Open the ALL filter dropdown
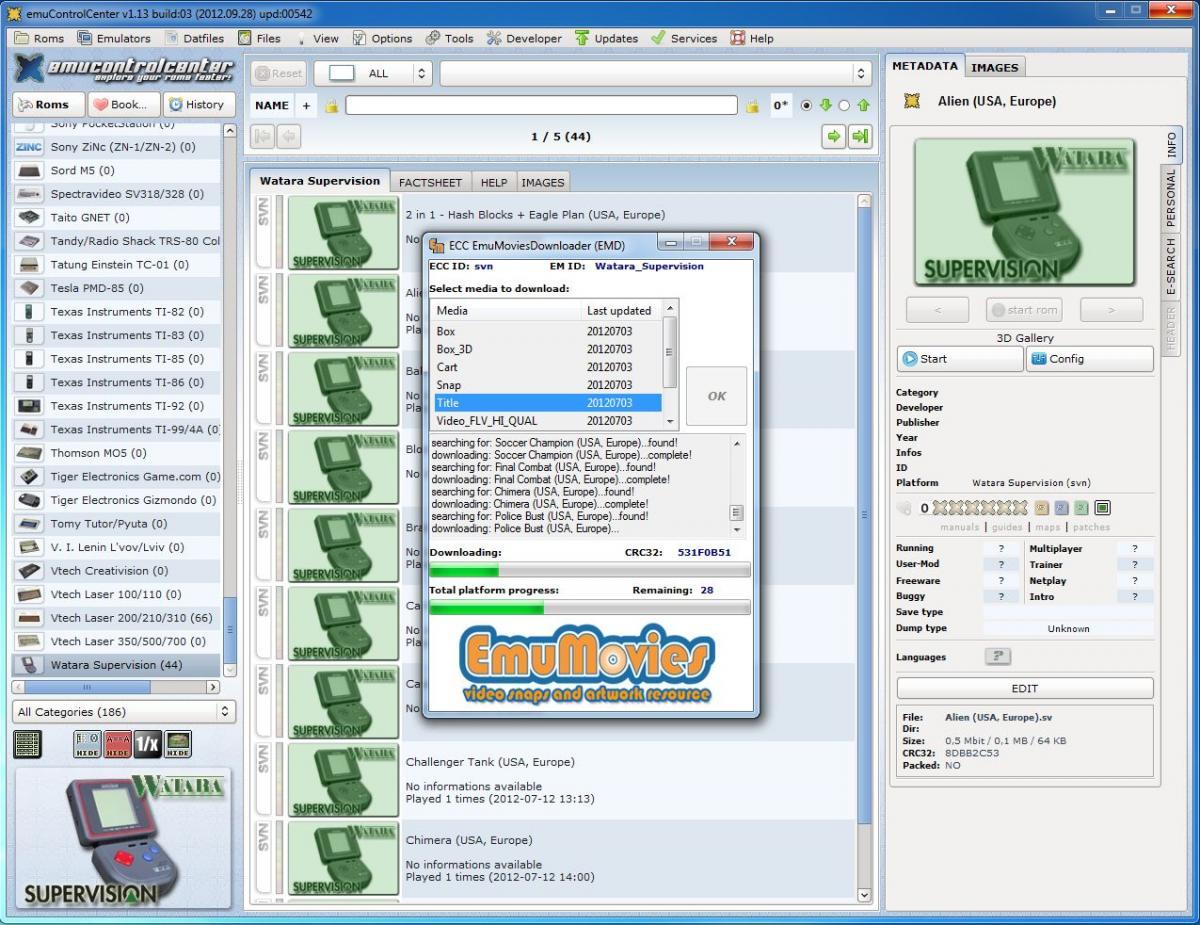 pyautogui.click(x=379, y=73)
